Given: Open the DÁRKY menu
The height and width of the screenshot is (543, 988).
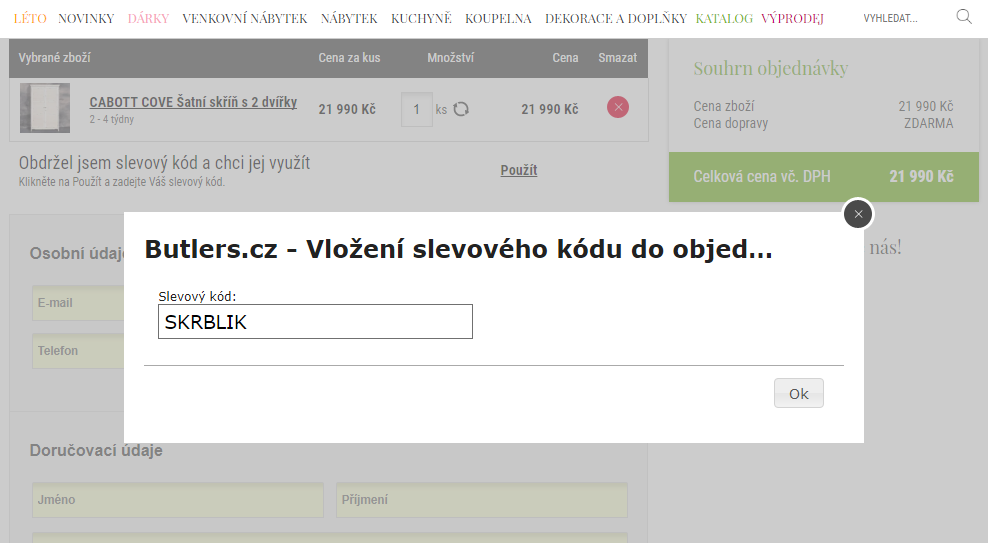Looking at the screenshot, I should 149,18.
